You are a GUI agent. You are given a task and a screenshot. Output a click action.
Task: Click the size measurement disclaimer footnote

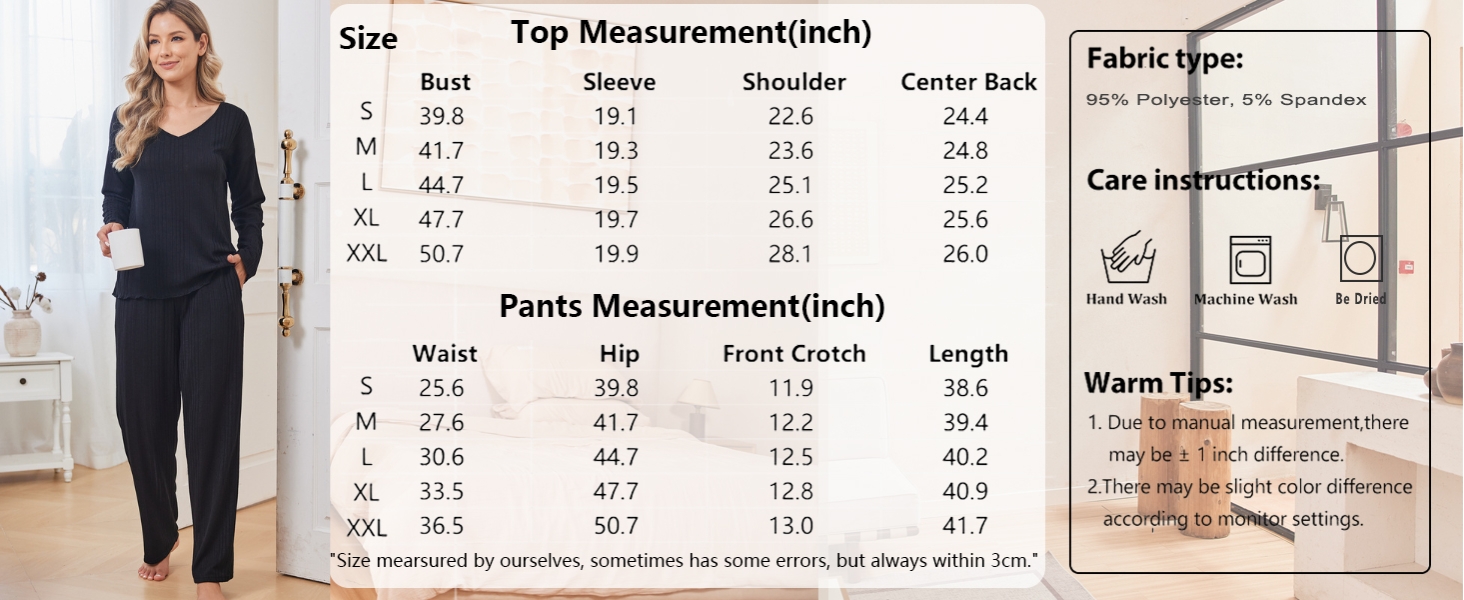[x=686, y=560]
